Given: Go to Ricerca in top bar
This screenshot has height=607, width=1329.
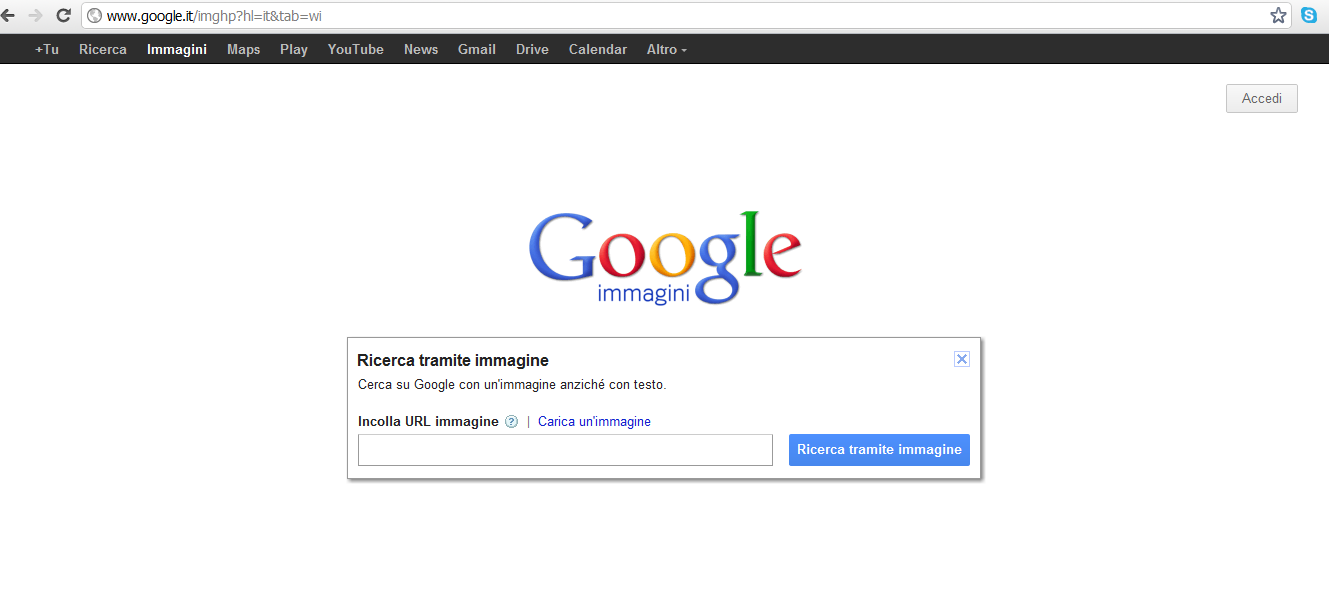Looking at the screenshot, I should [103, 49].
